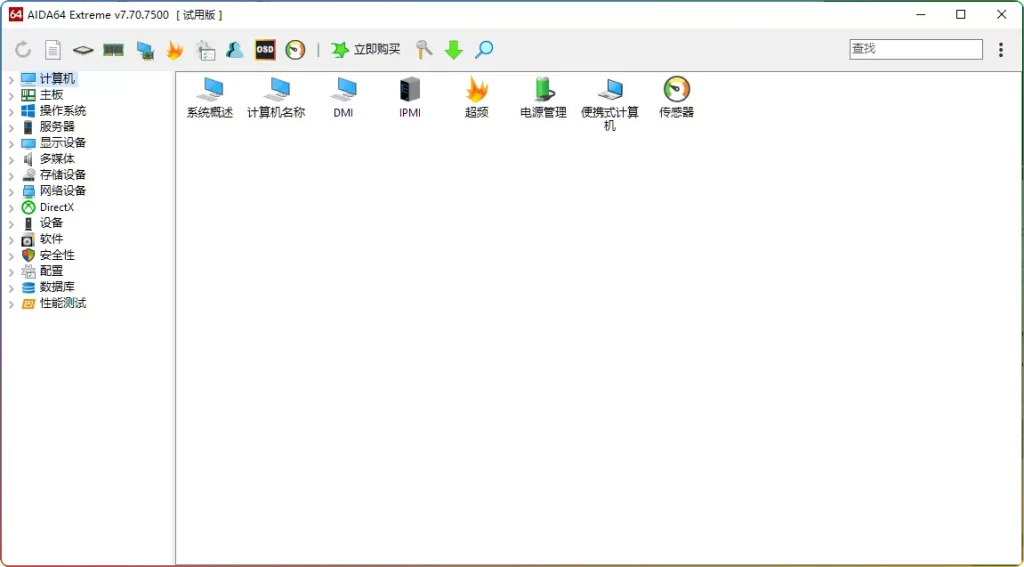The height and width of the screenshot is (567, 1024).
Task: Click the Refresh toolbar icon
Action: (23, 50)
